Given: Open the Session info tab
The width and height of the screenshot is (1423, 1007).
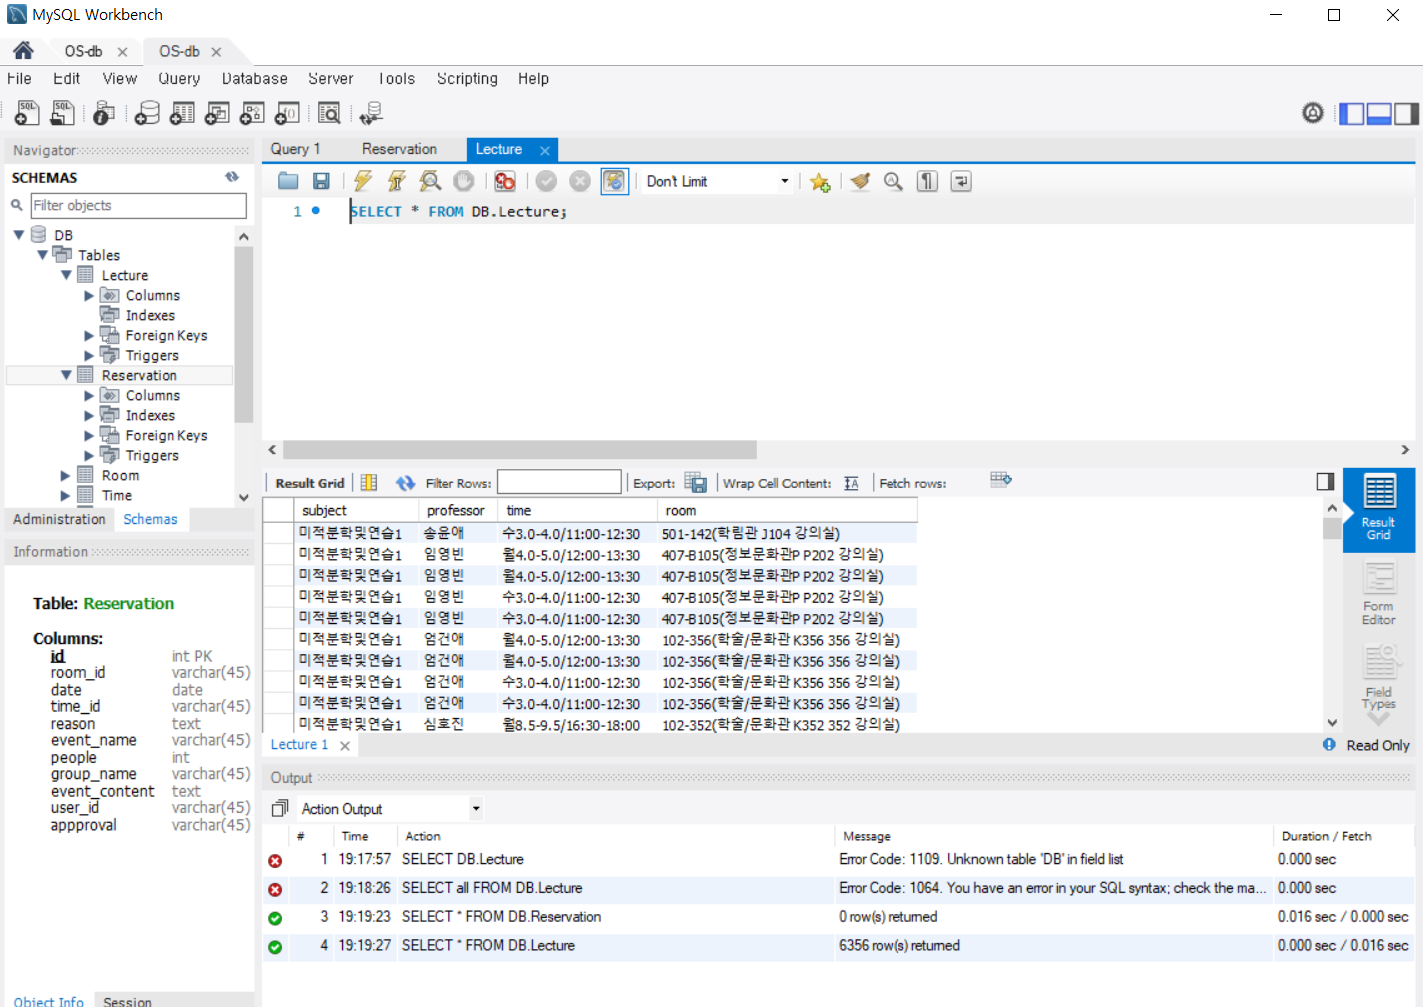Looking at the screenshot, I should (x=128, y=1000).
